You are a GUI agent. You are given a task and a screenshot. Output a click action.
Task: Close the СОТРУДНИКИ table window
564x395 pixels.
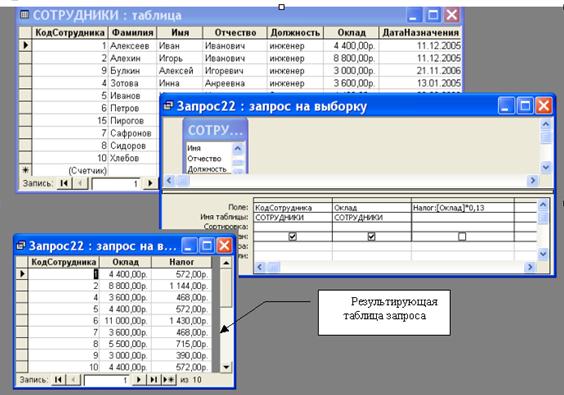(x=451, y=15)
